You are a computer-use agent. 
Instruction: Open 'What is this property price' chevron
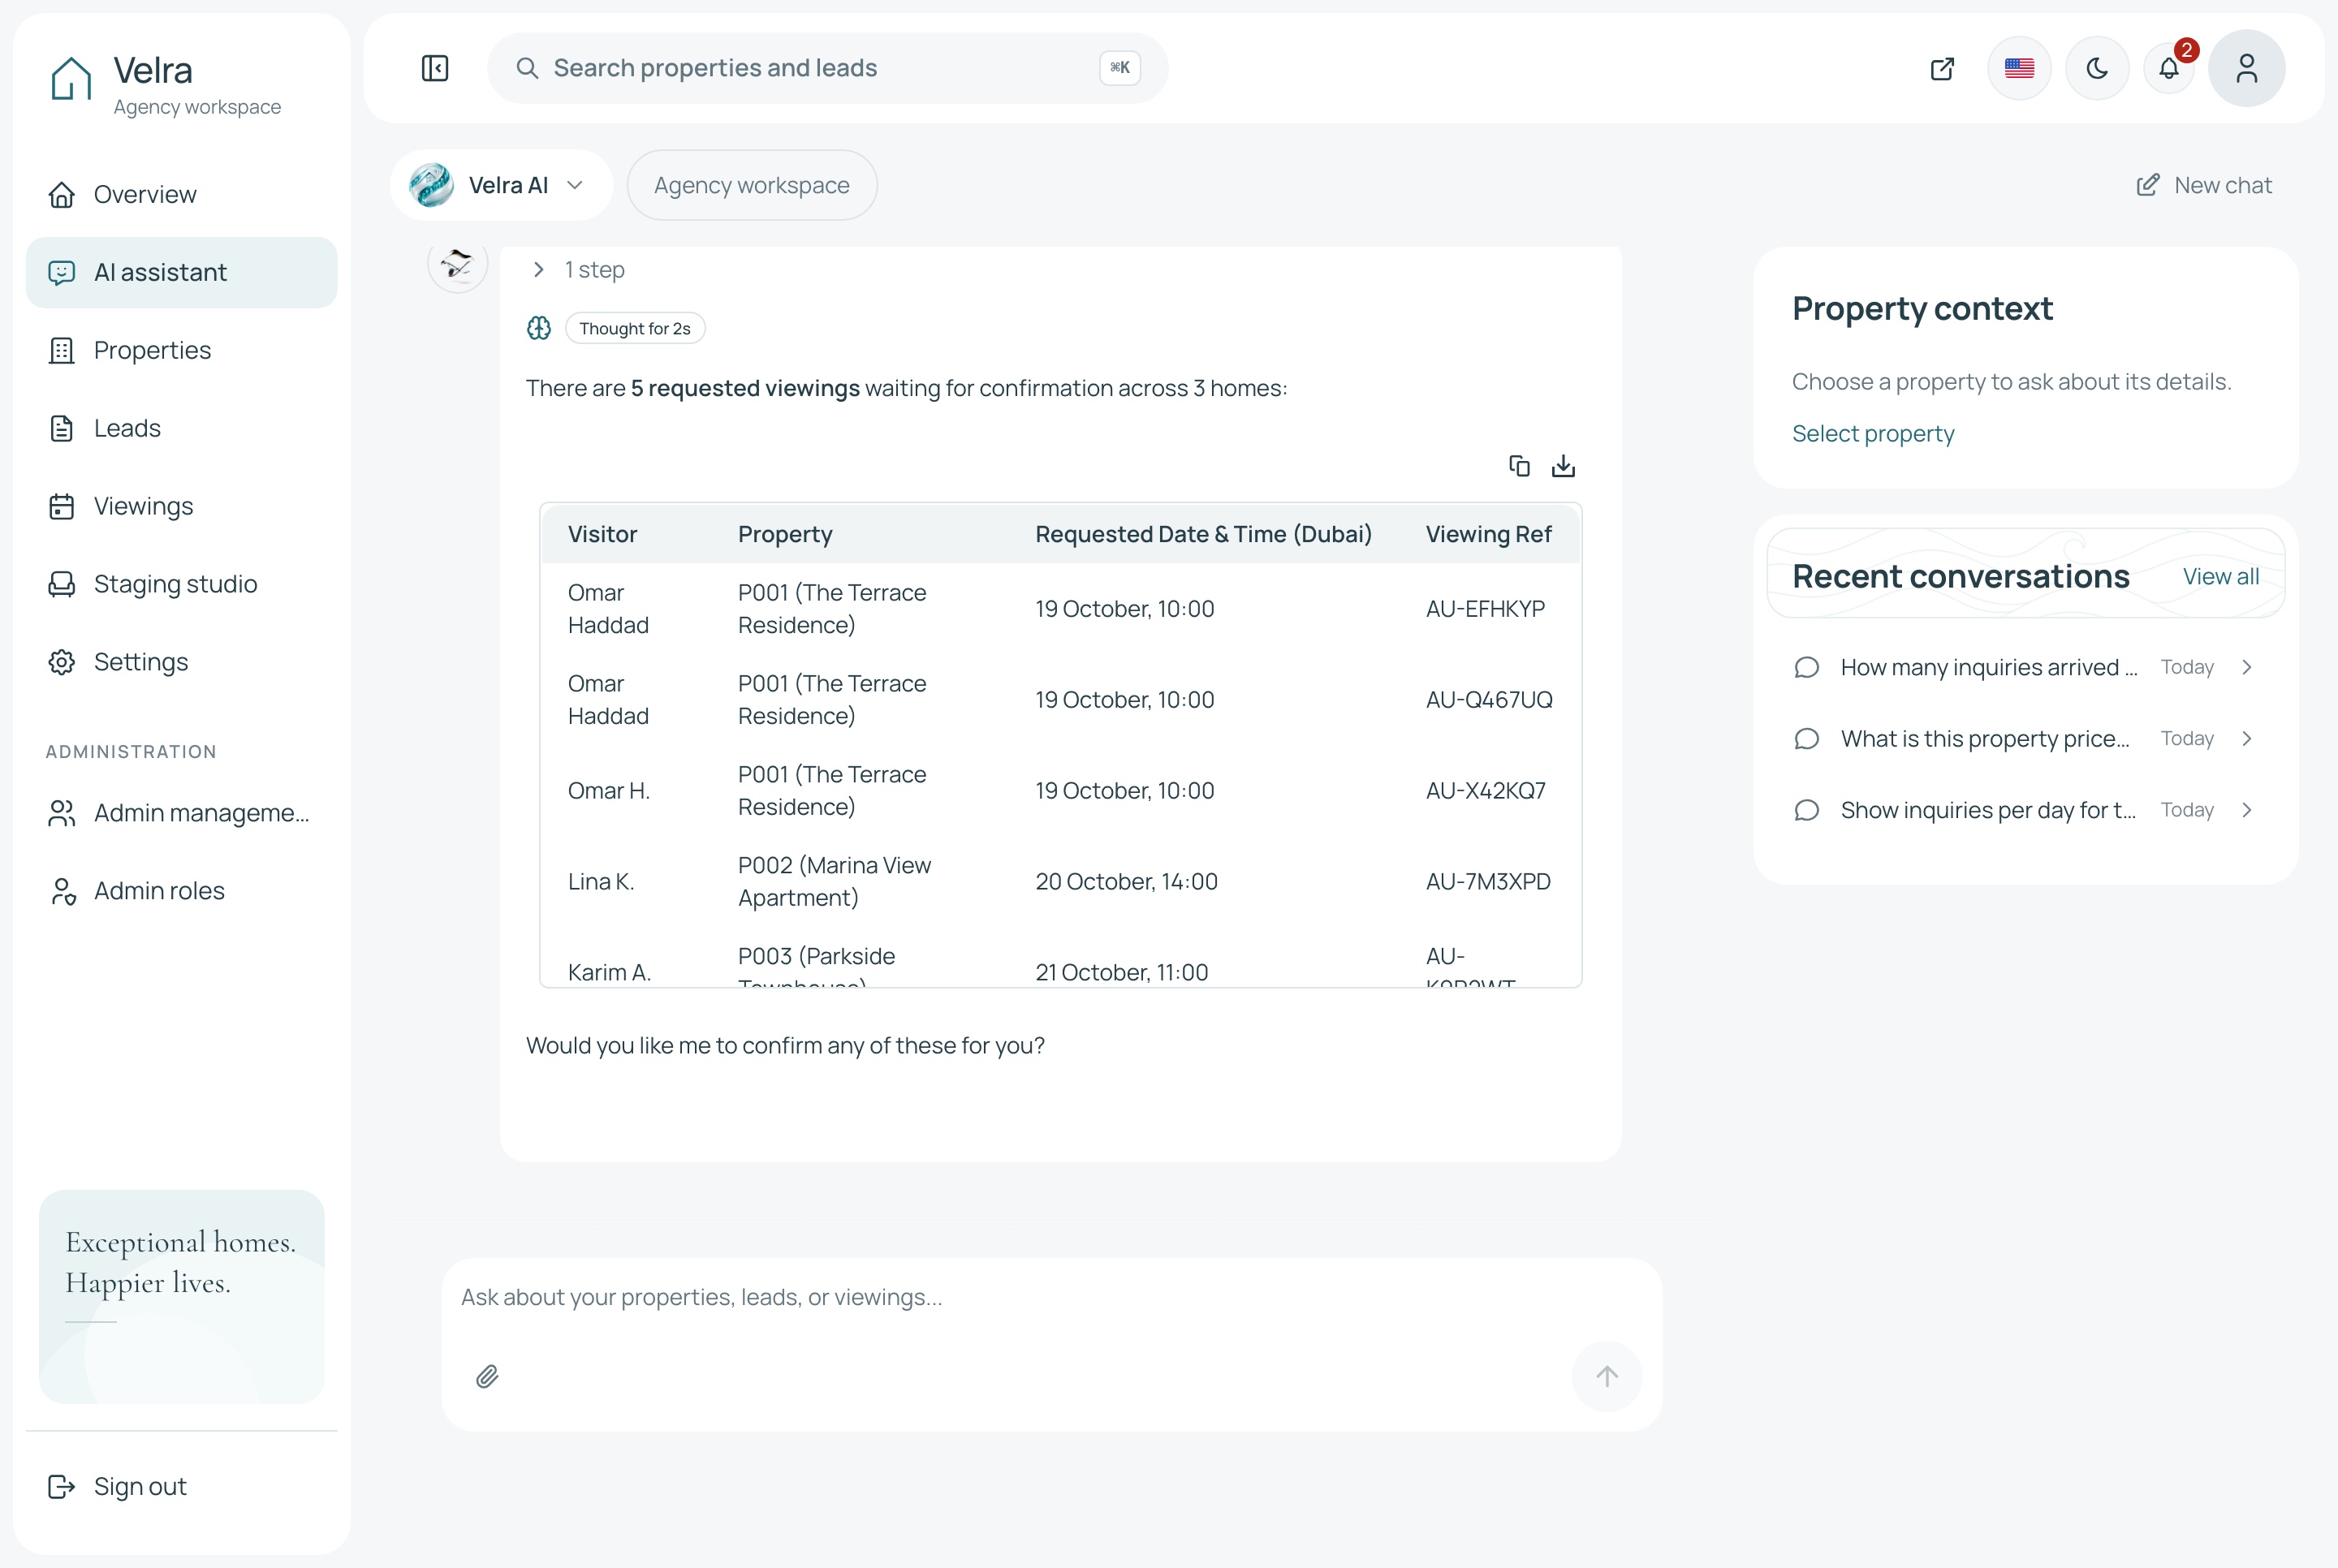tap(2247, 738)
